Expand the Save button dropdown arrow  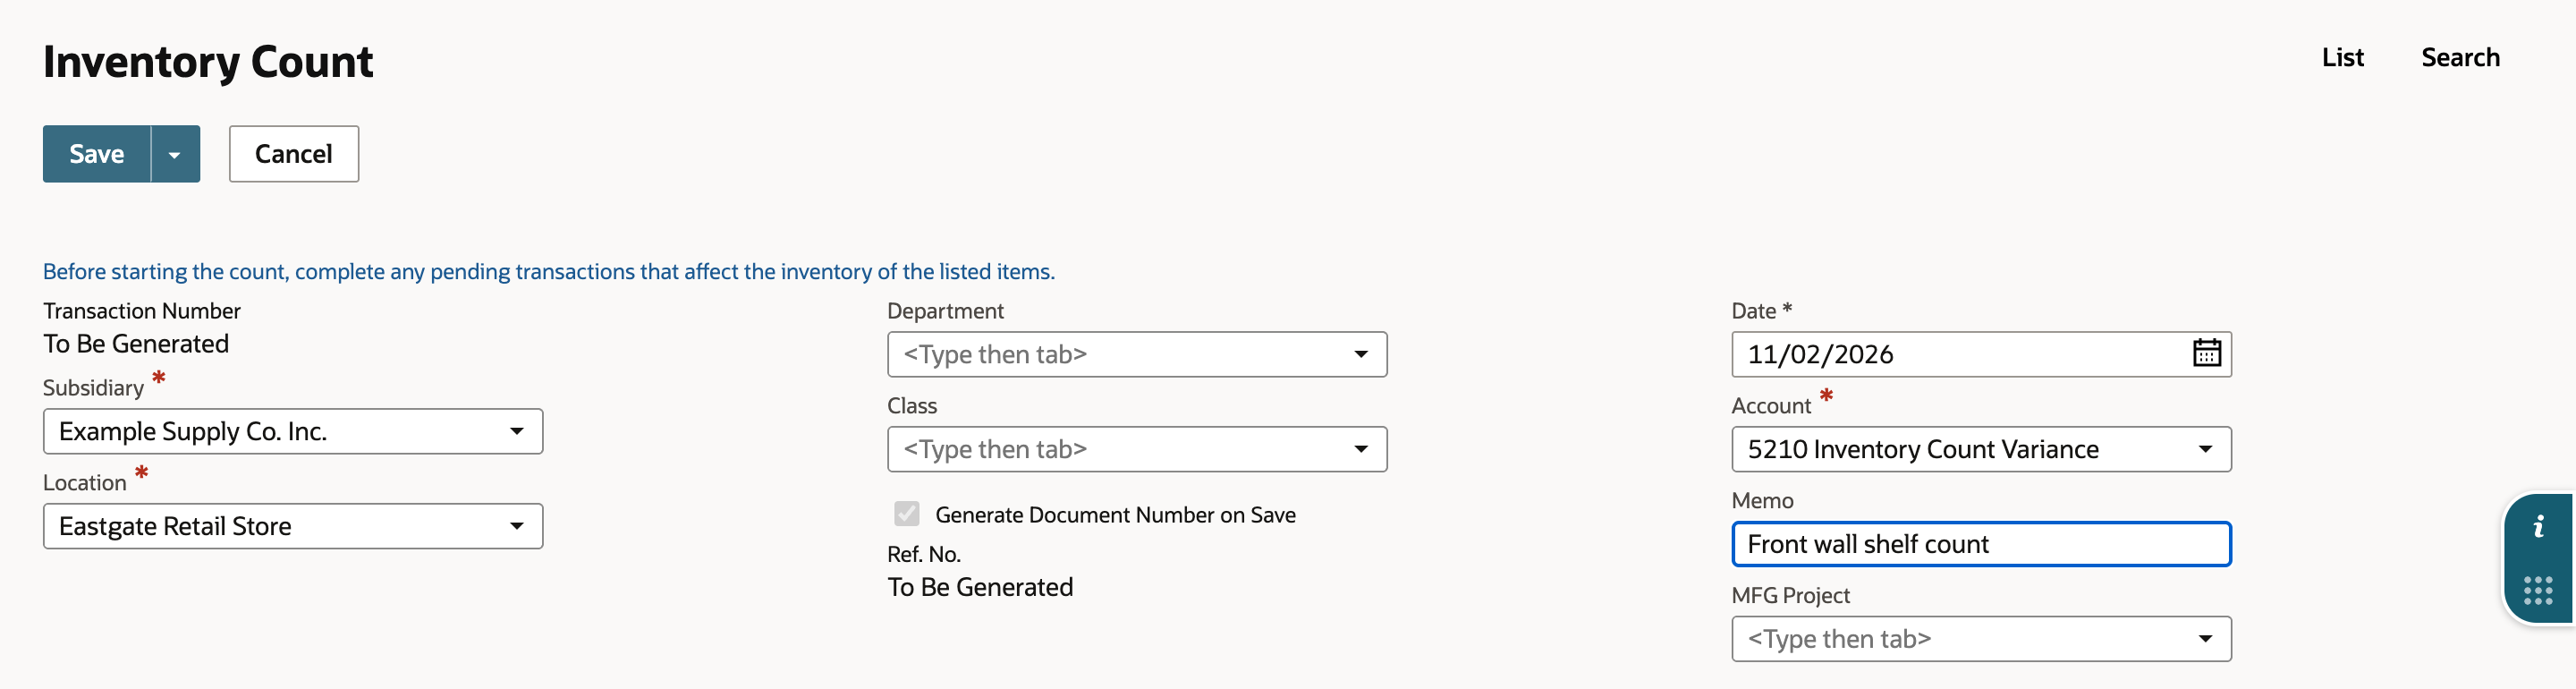click(175, 154)
